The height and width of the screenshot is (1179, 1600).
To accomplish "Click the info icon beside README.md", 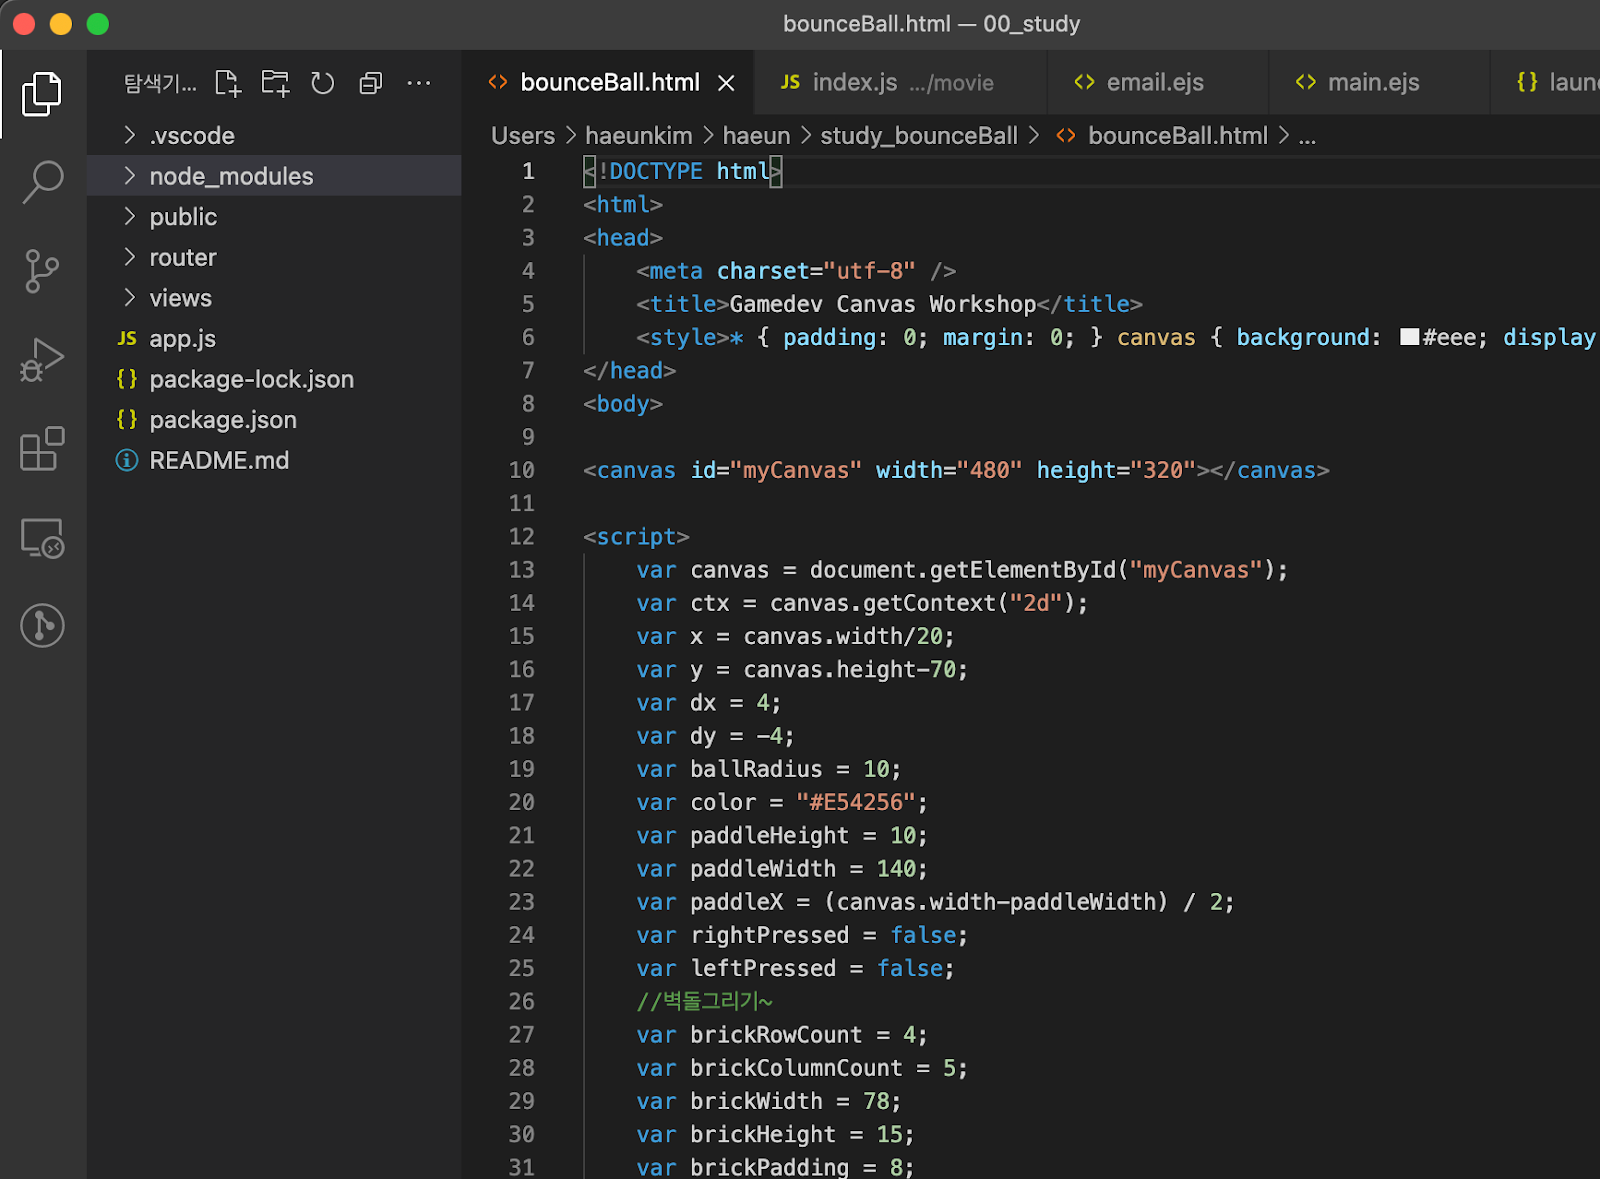I will 127,460.
